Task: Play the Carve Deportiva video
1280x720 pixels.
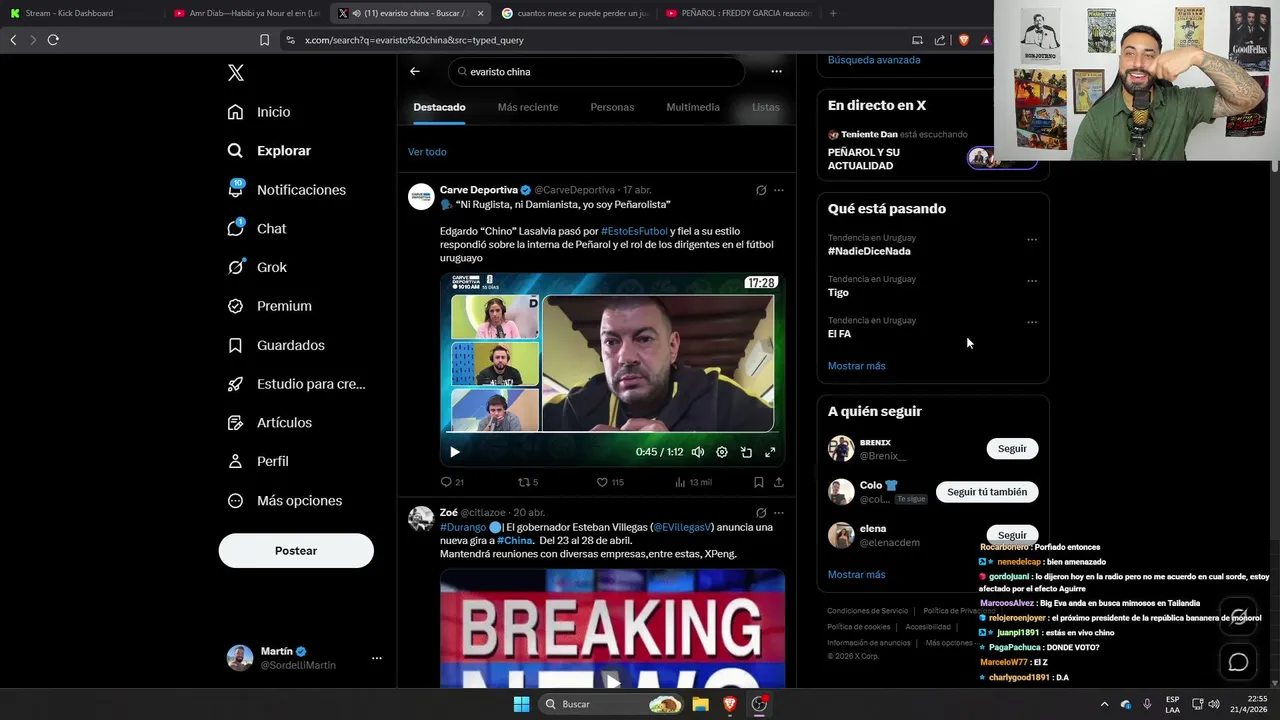Action: click(454, 452)
